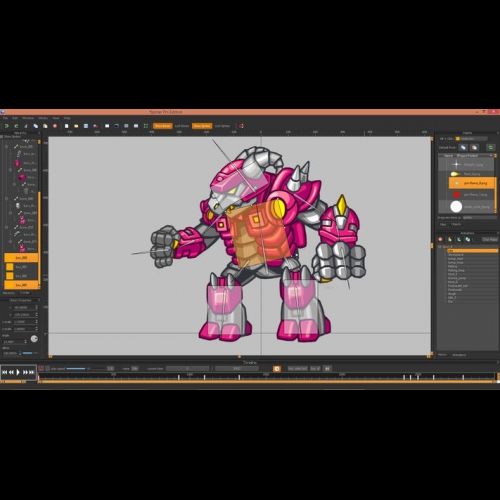
Task: Click the Copy icon in the top toolbar
Action: [35, 126]
